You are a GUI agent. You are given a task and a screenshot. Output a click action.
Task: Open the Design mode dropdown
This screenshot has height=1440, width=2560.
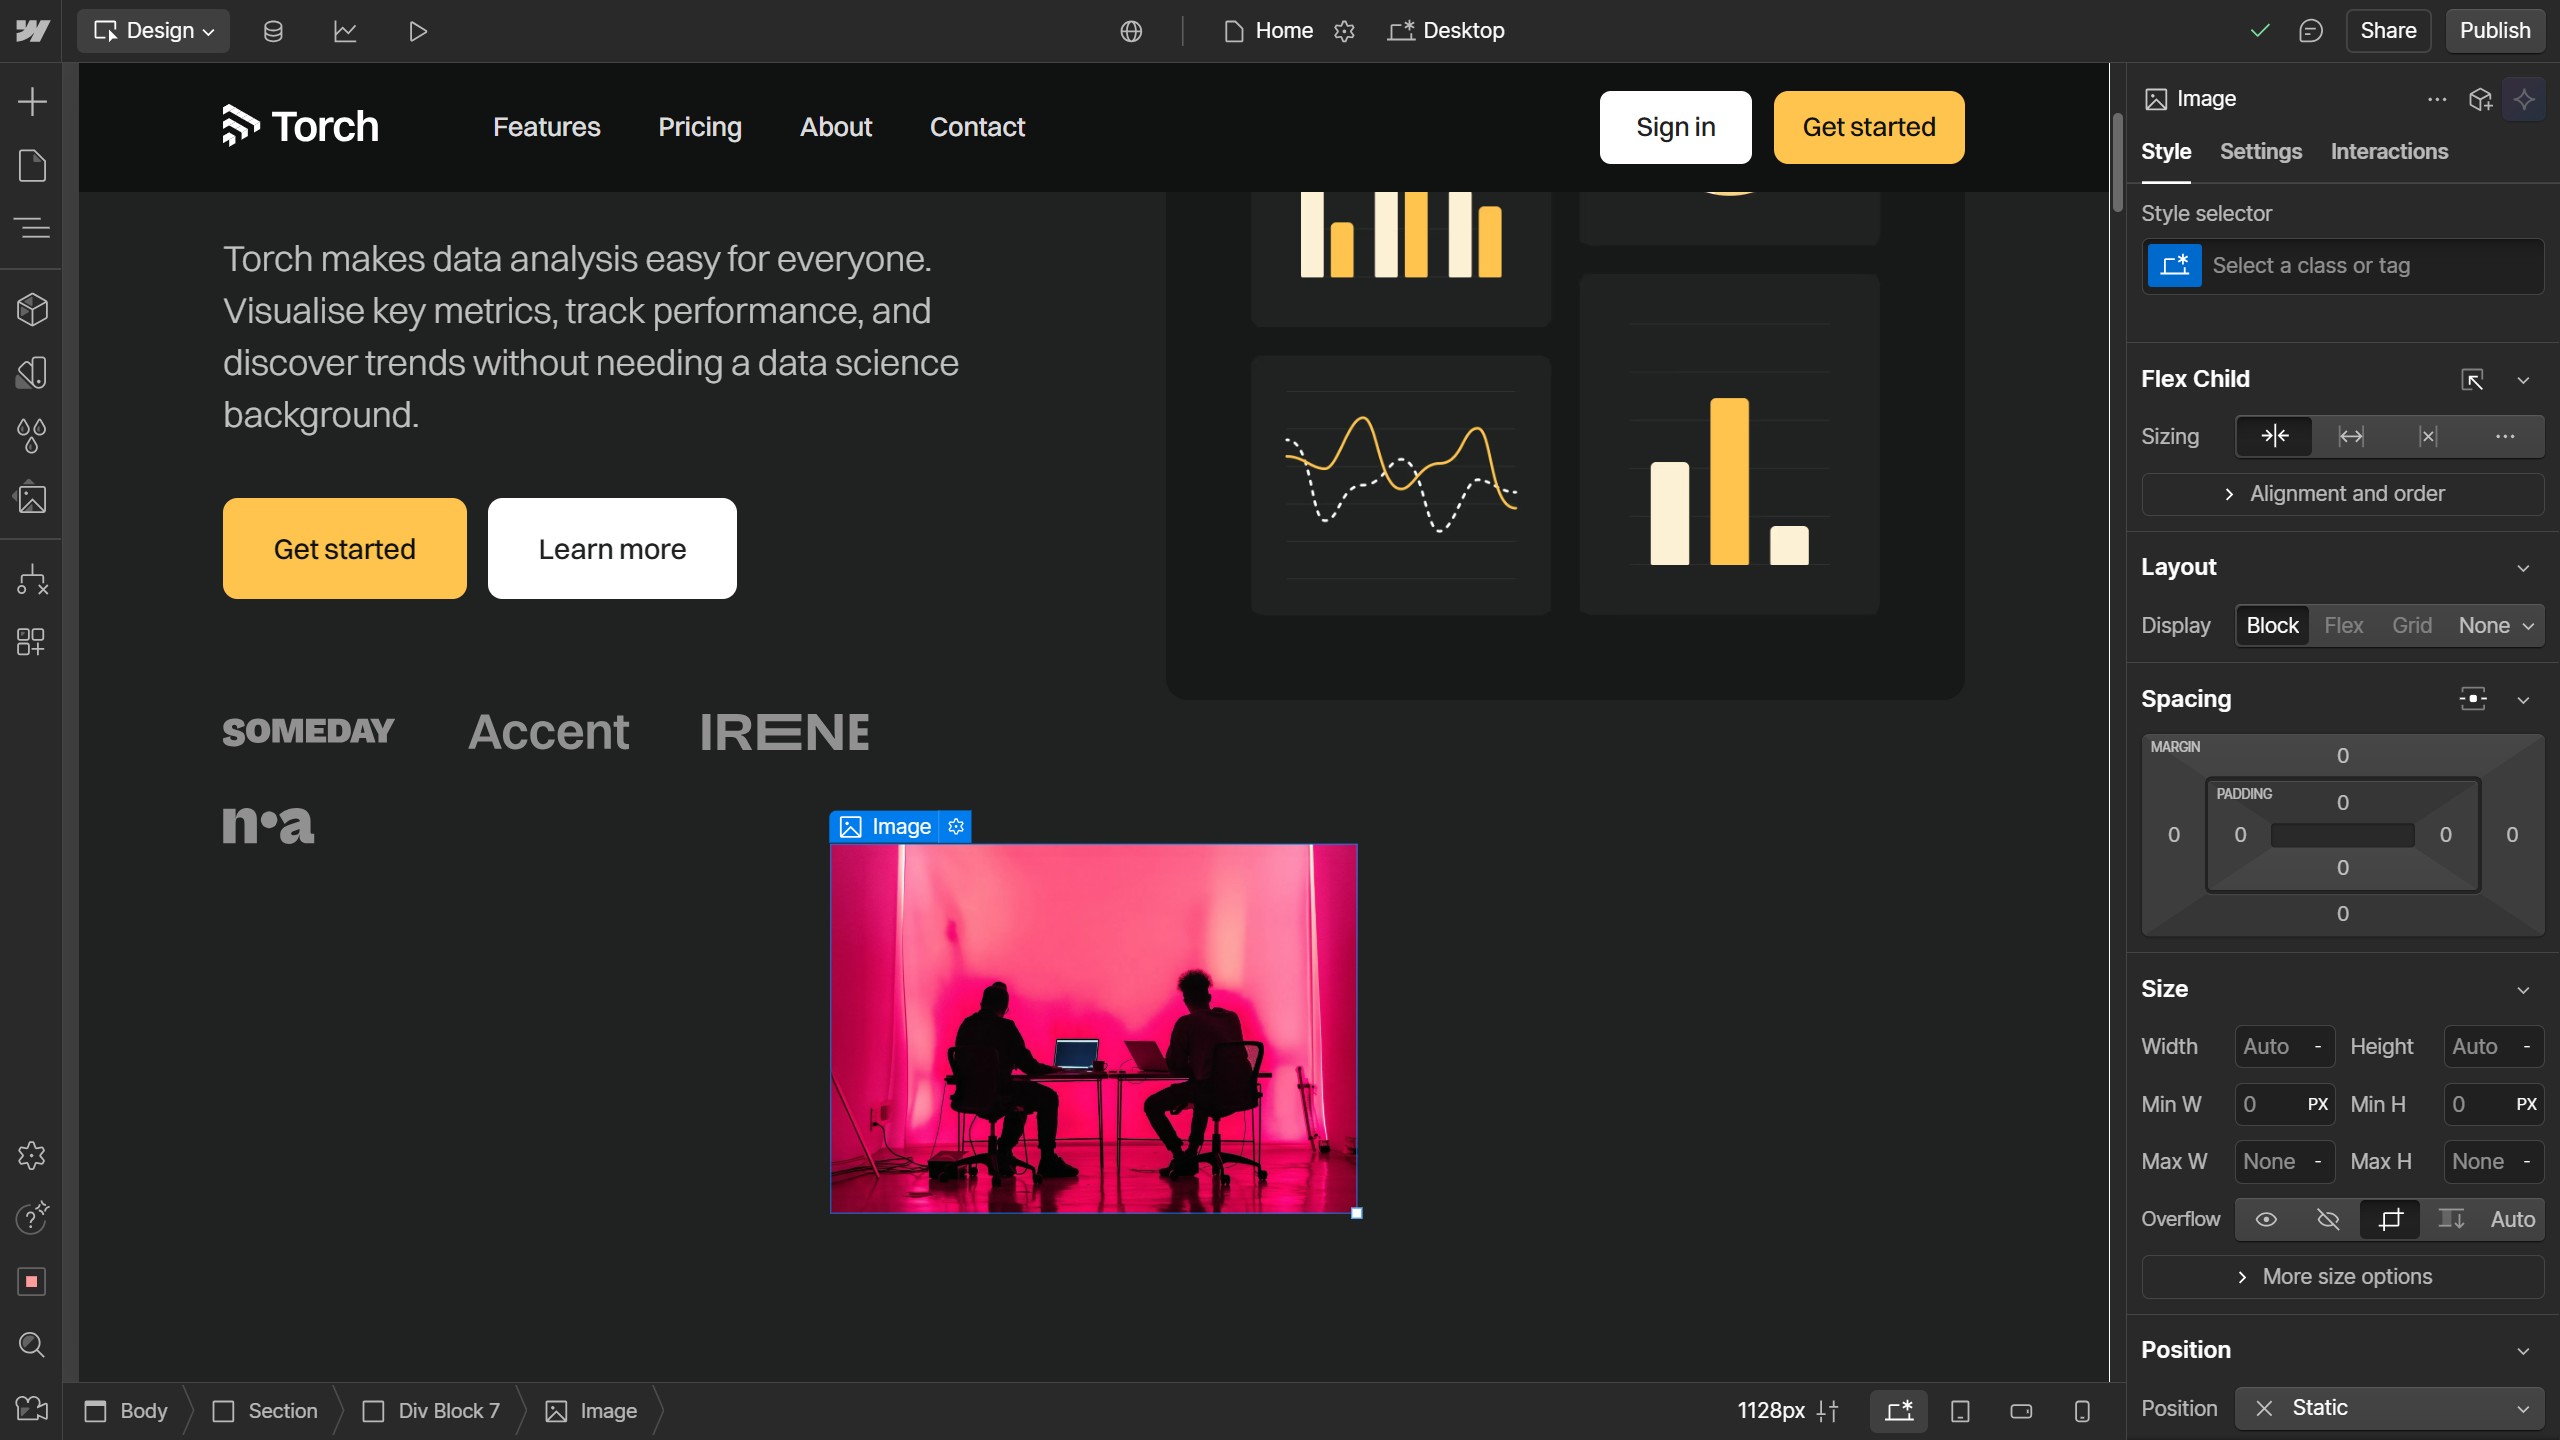pyautogui.click(x=152, y=30)
